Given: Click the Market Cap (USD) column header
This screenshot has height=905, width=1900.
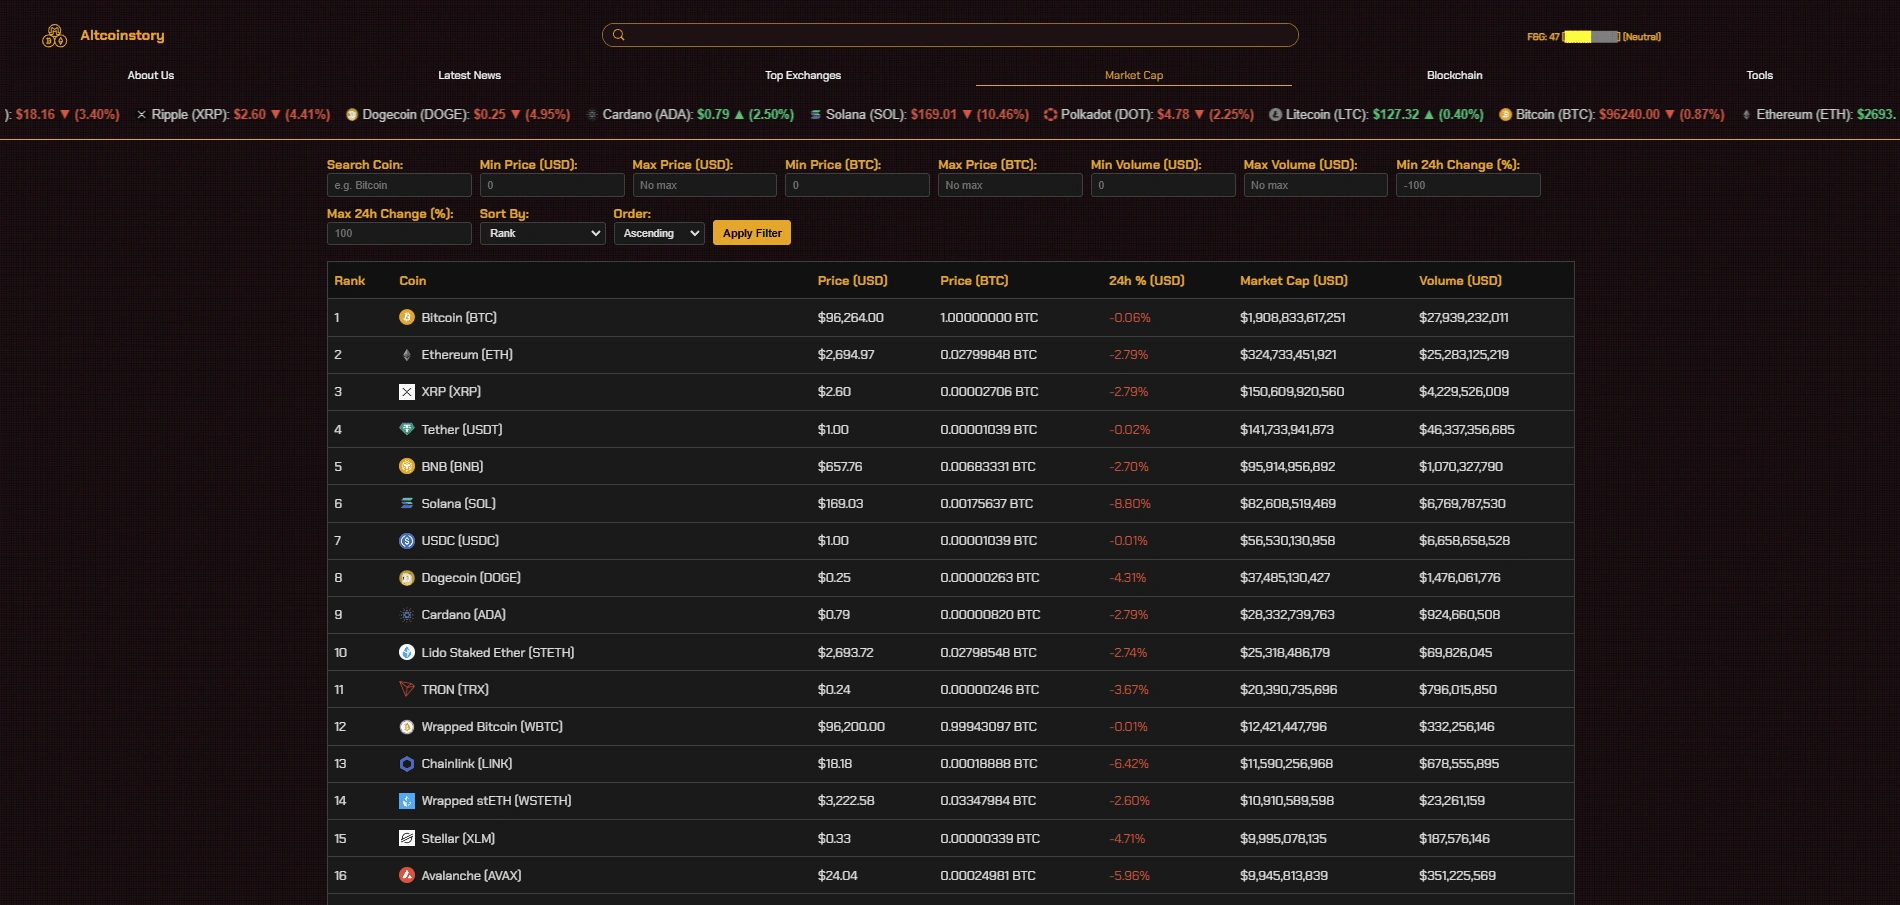Looking at the screenshot, I should pyautogui.click(x=1294, y=281).
